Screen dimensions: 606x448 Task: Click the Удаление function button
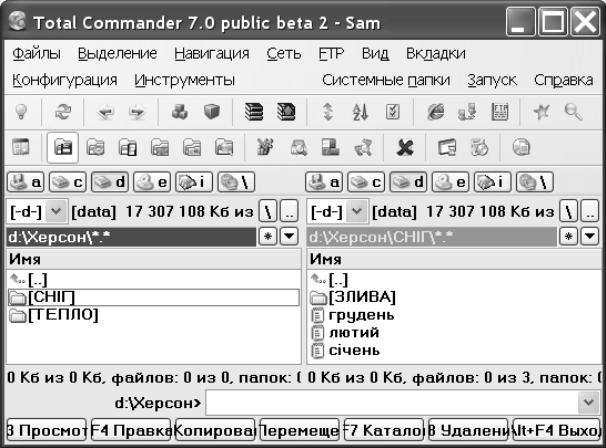coord(468,430)
